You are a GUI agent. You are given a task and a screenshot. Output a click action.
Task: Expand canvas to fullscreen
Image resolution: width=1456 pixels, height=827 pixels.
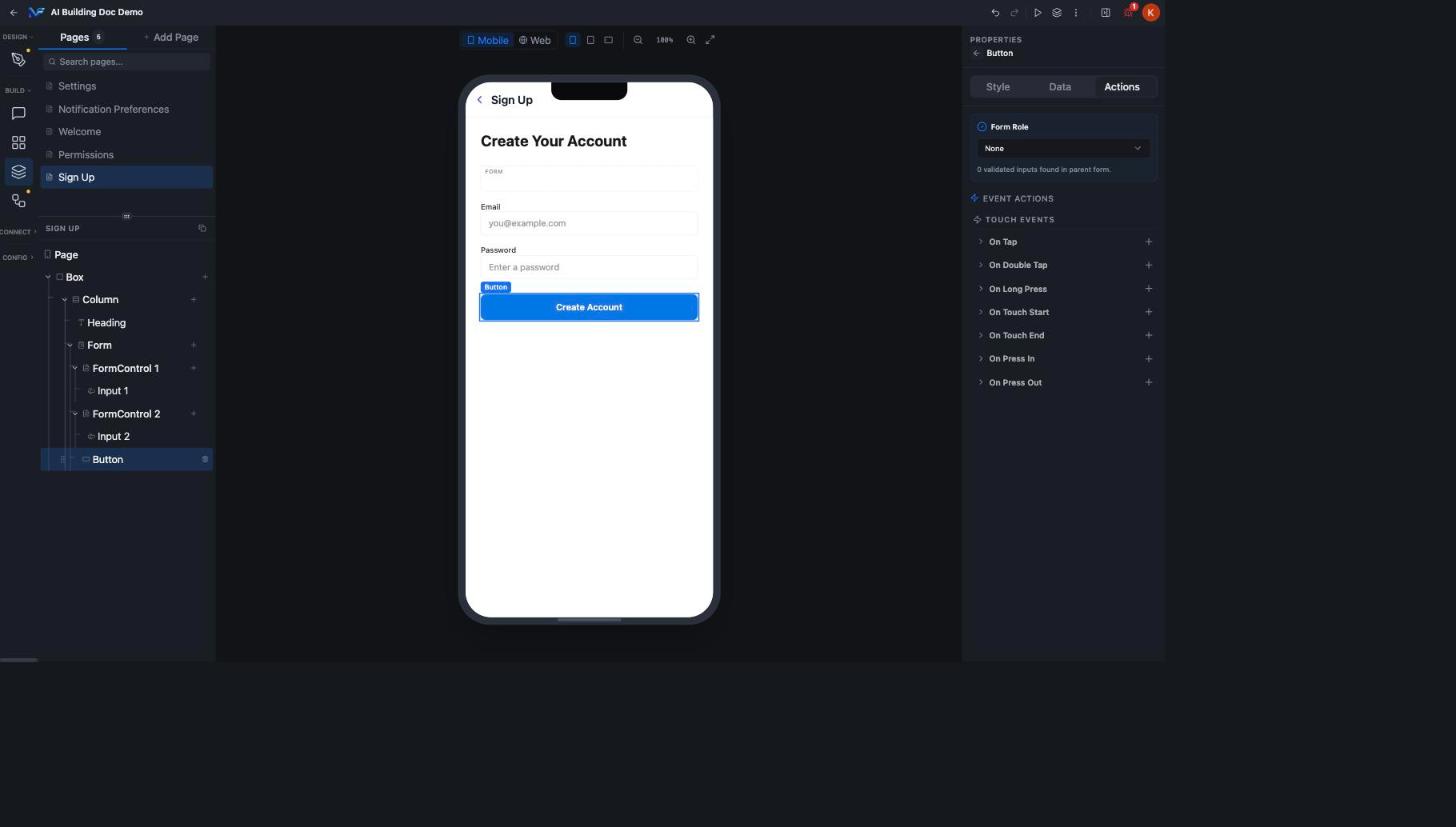coord(710,40)
